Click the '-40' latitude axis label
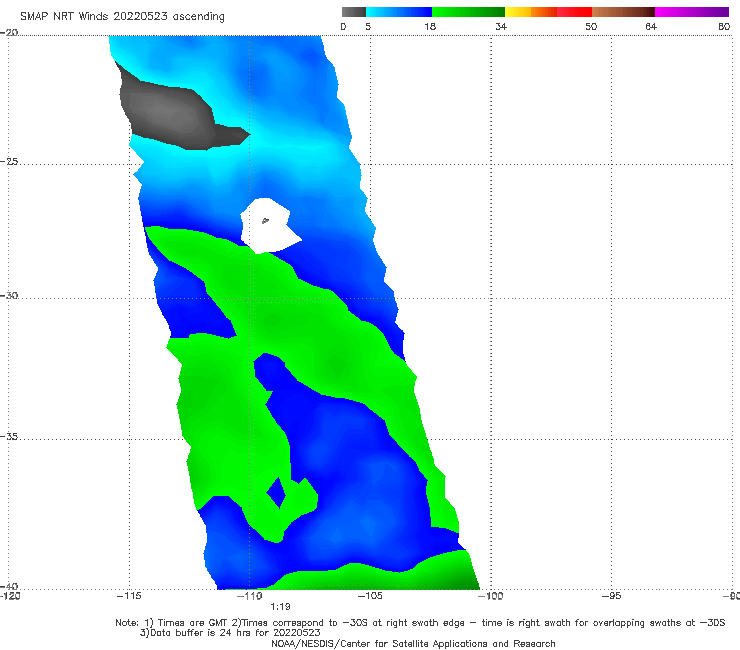Screen dimensions: 740x650 click(9, 587)
